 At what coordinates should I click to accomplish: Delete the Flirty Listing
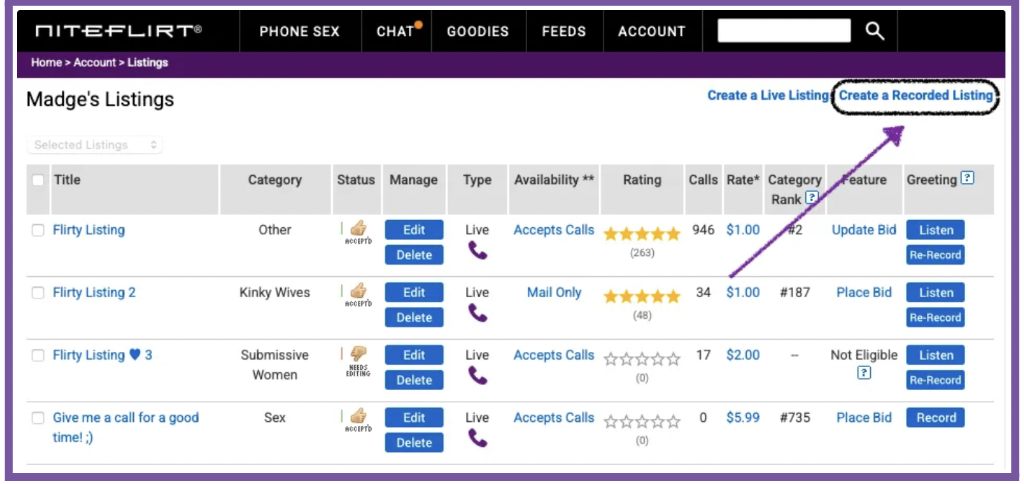[x=414, y=255]
